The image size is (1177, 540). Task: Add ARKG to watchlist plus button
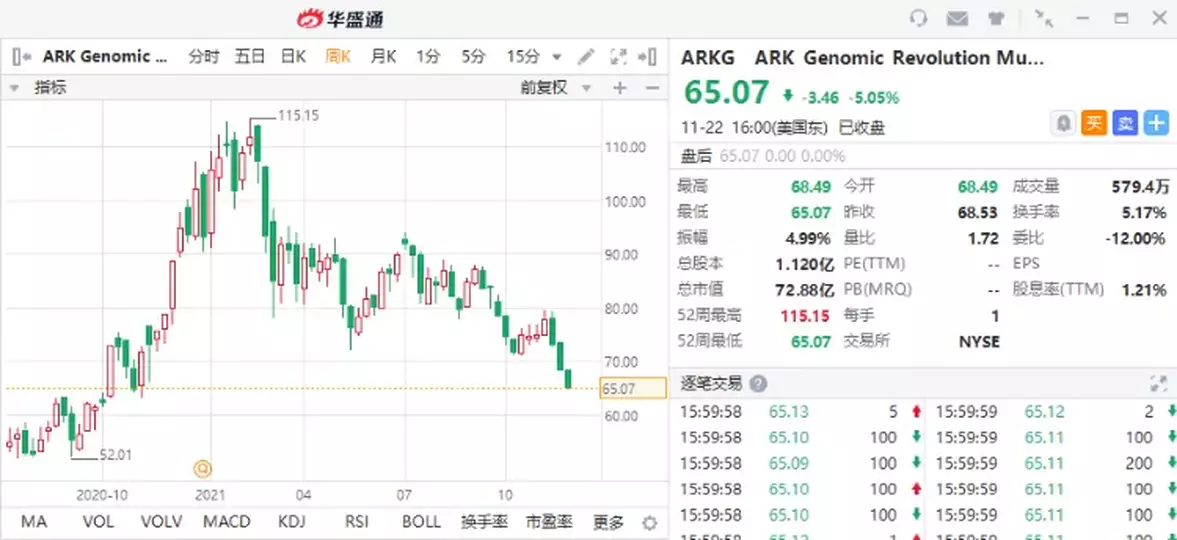[1156, 123]
